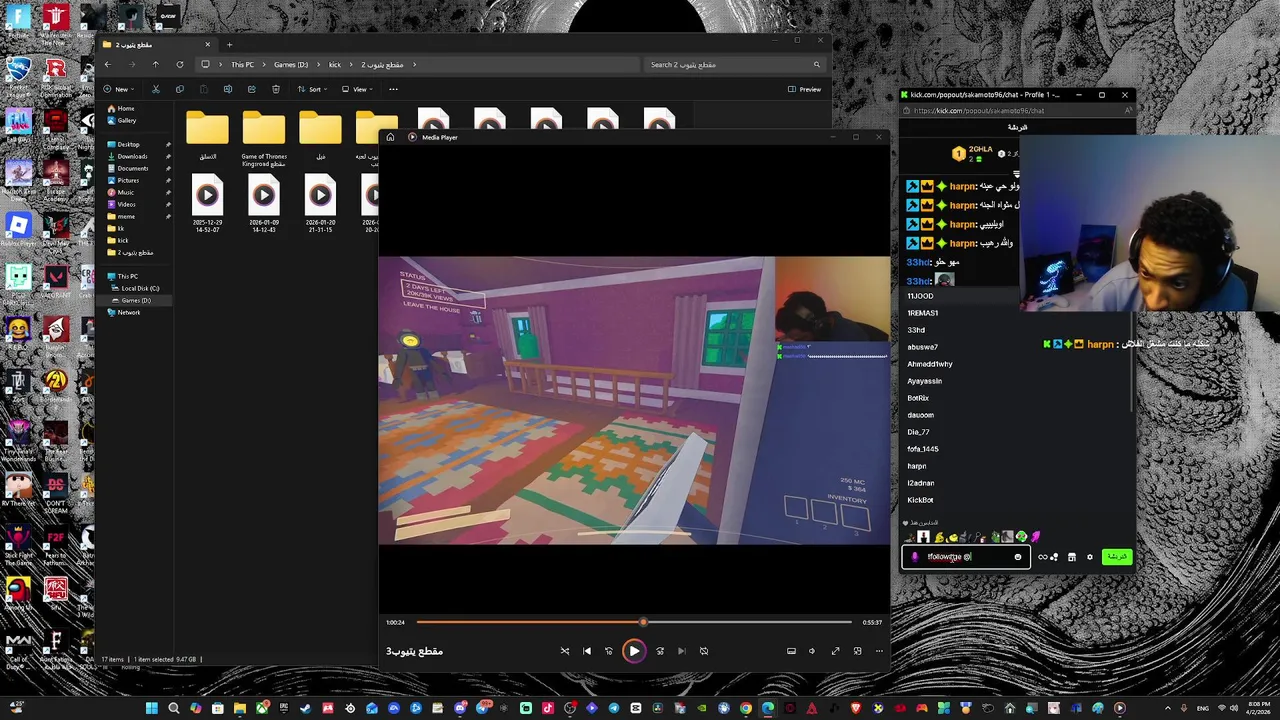Skip forward 30 seconds in Media Player
Viewport: 1280px width, 720px height.
pyautogui.click(x=660, y=651)
